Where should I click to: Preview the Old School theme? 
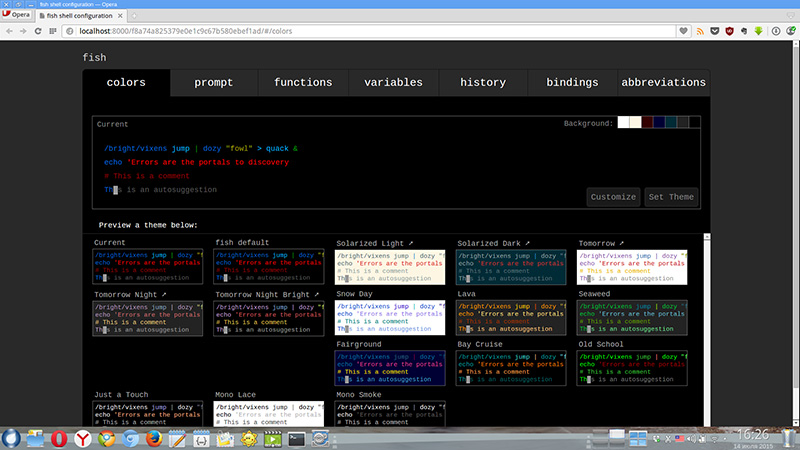click(x=632, y=368)
